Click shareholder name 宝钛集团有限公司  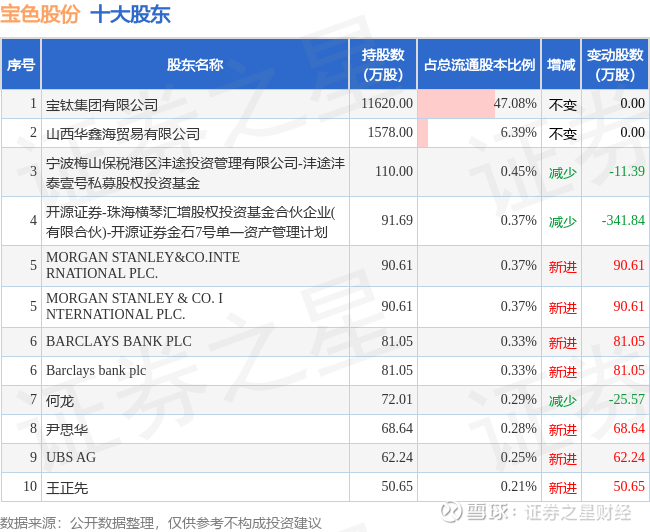[x=102, y=105]
